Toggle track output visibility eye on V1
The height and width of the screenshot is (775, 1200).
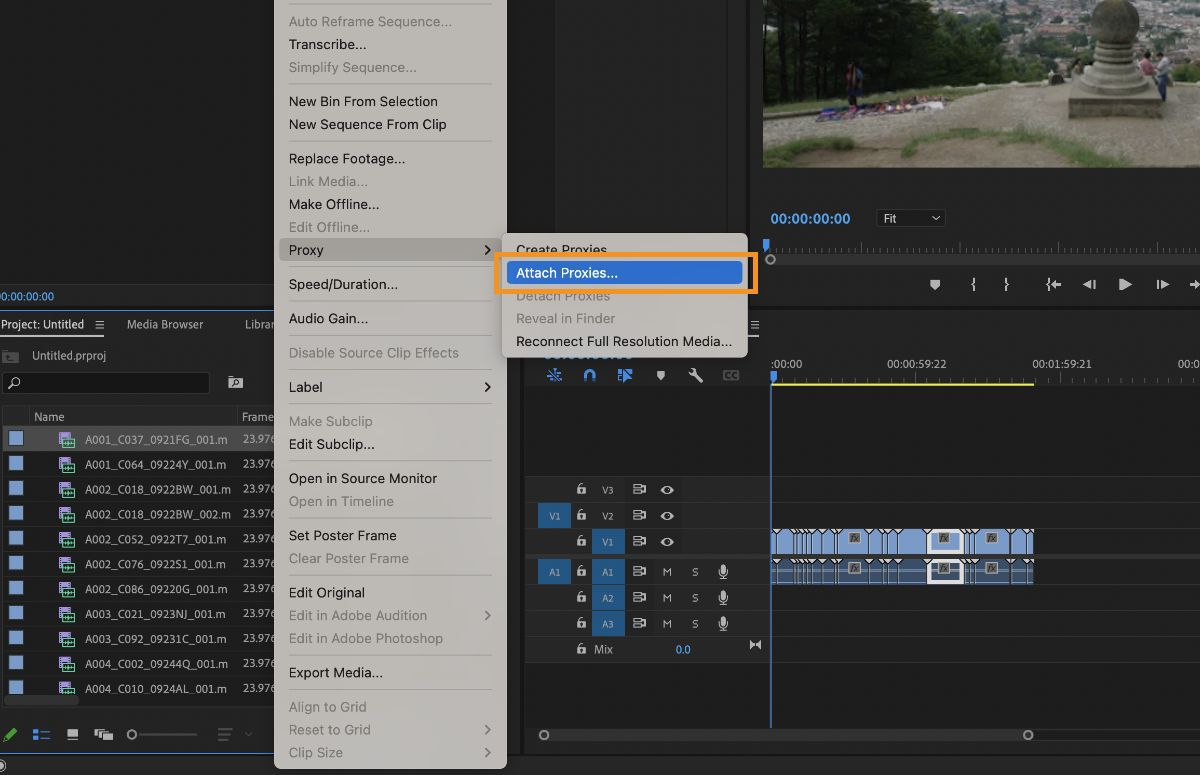pos(667,541)
